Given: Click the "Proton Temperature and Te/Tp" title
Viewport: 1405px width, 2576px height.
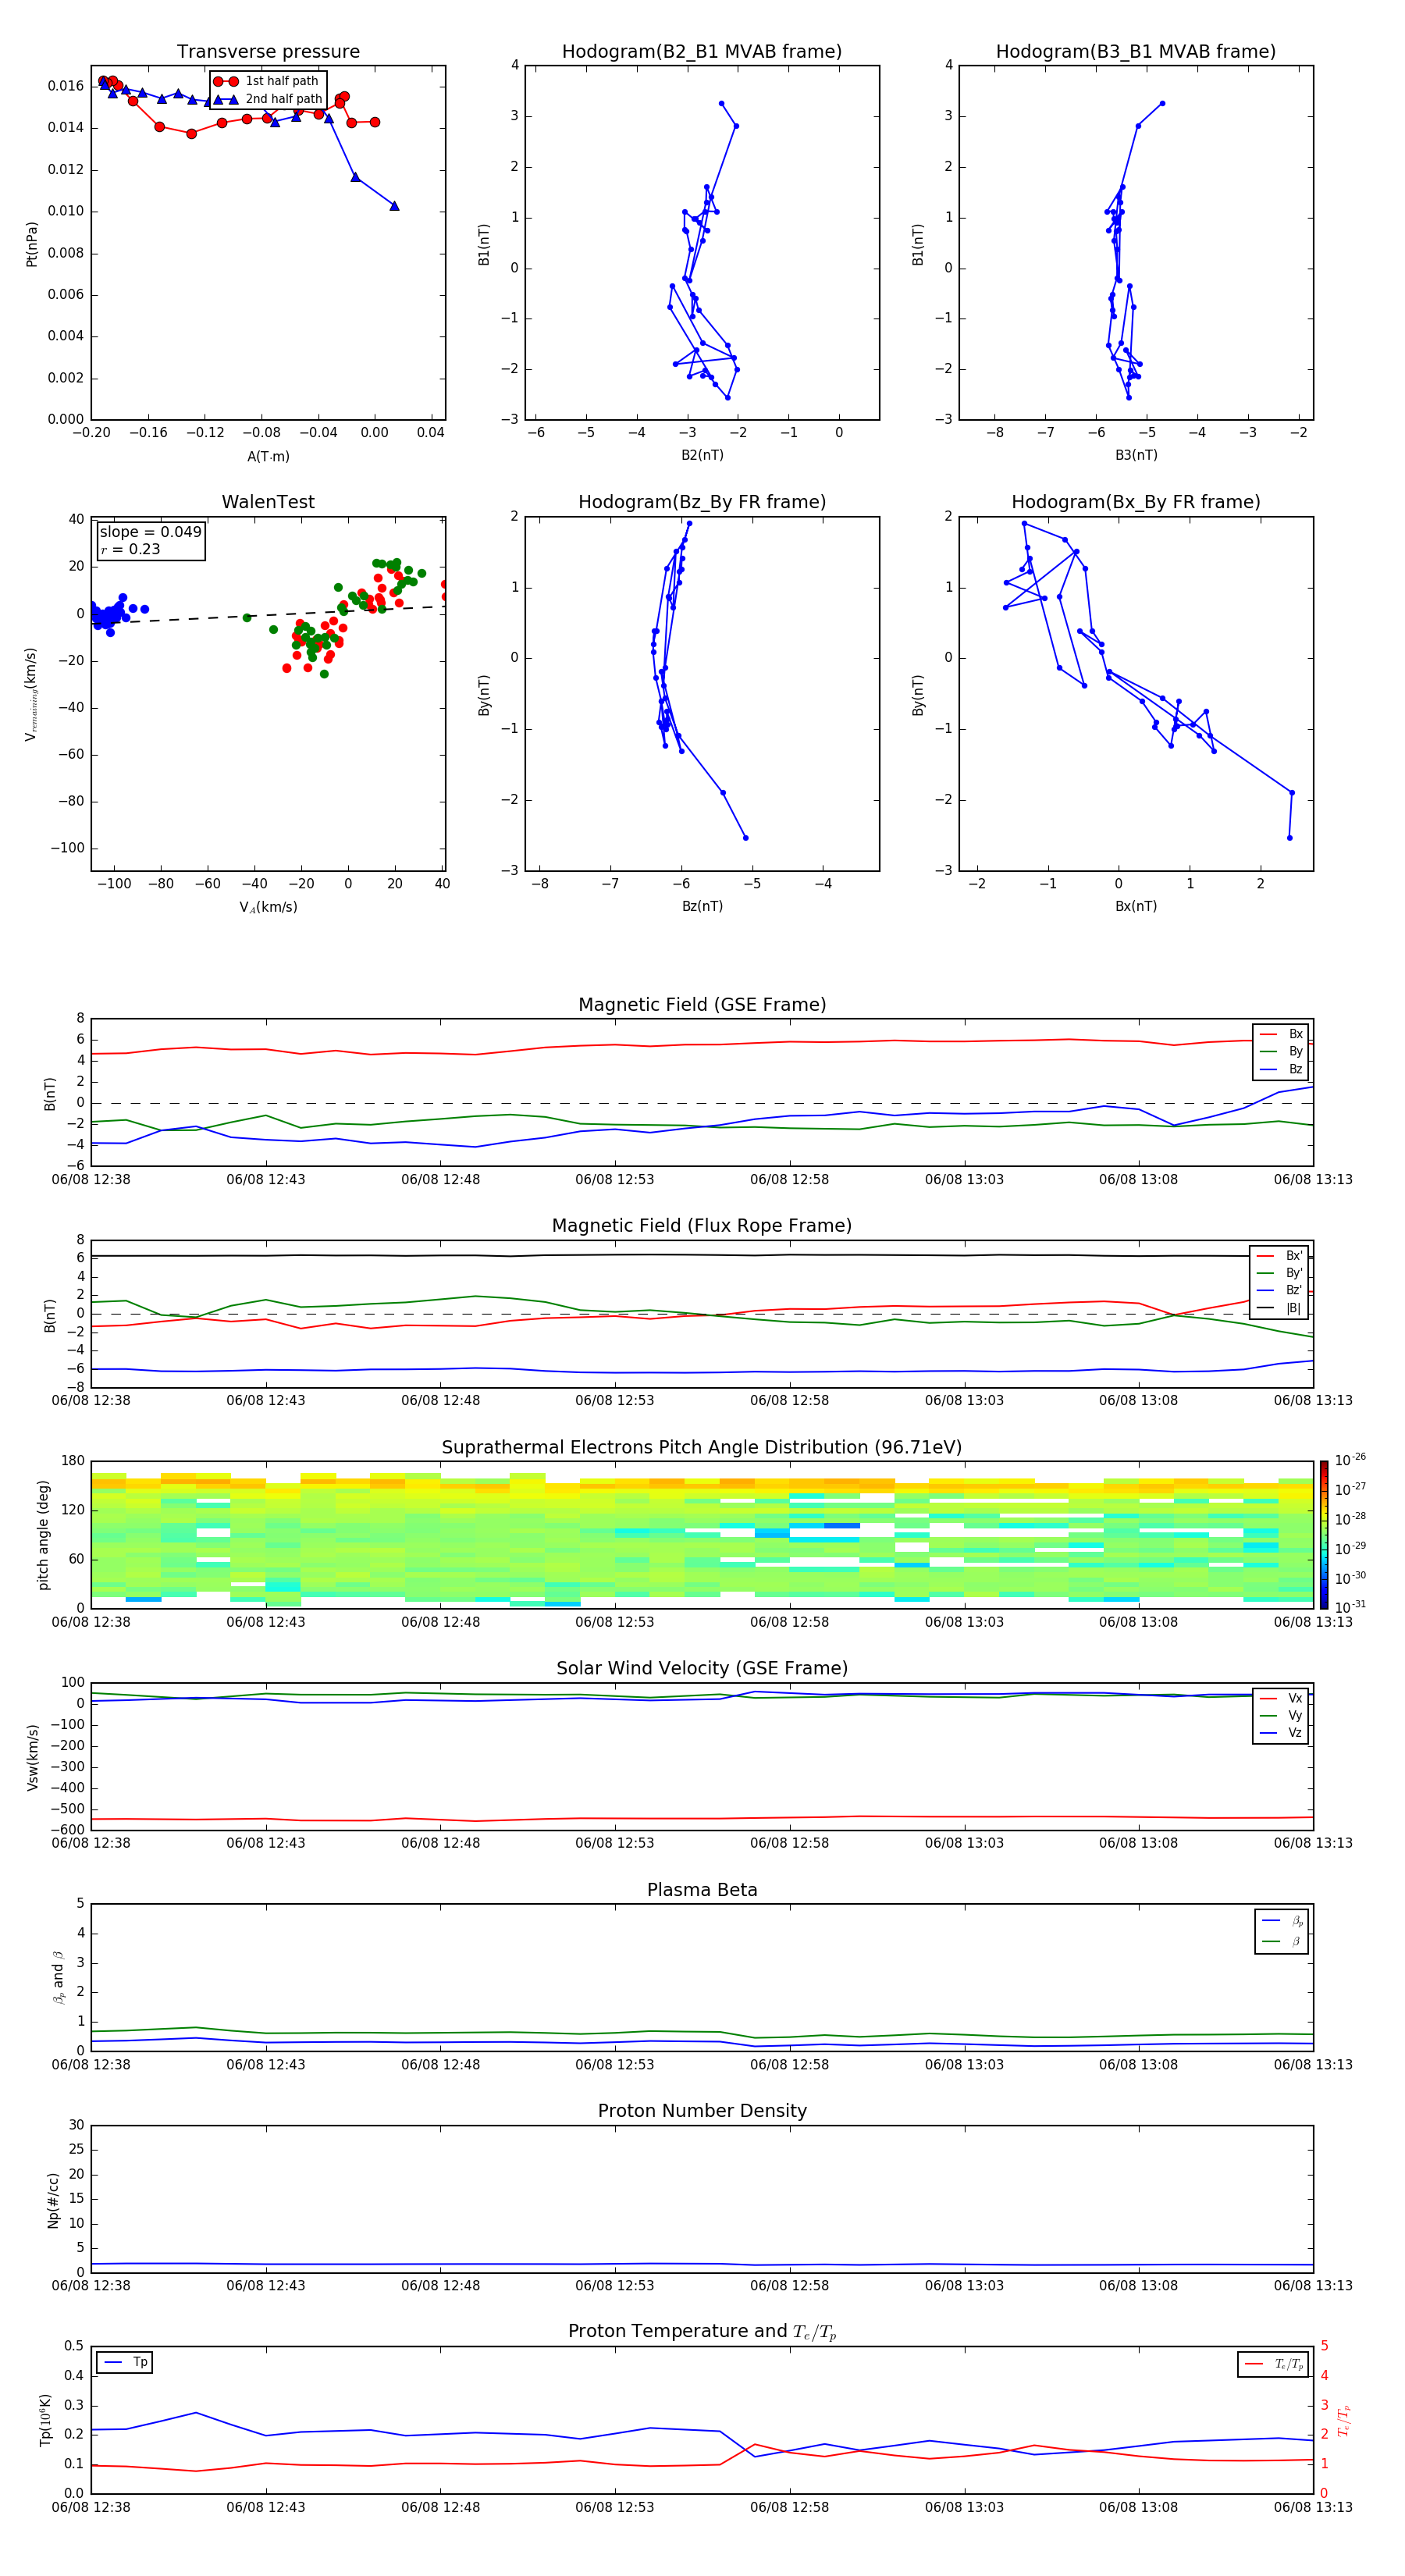Looking at the screenshot, I should [702, 2332].
